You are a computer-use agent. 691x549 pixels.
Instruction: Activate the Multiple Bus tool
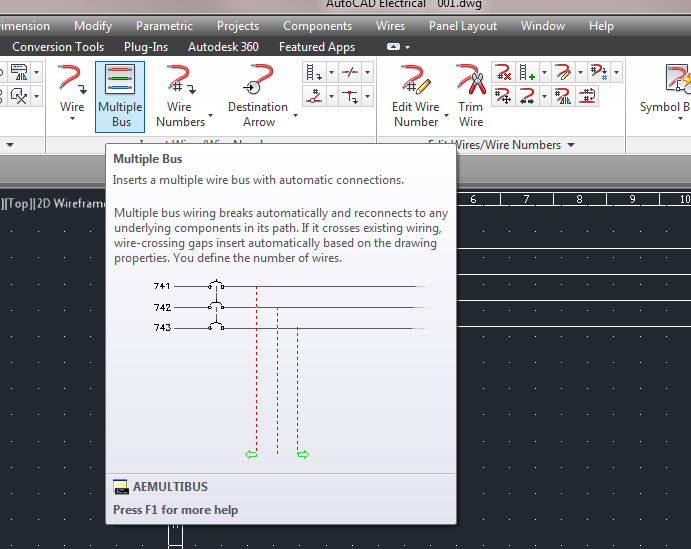tap(120, 96)
